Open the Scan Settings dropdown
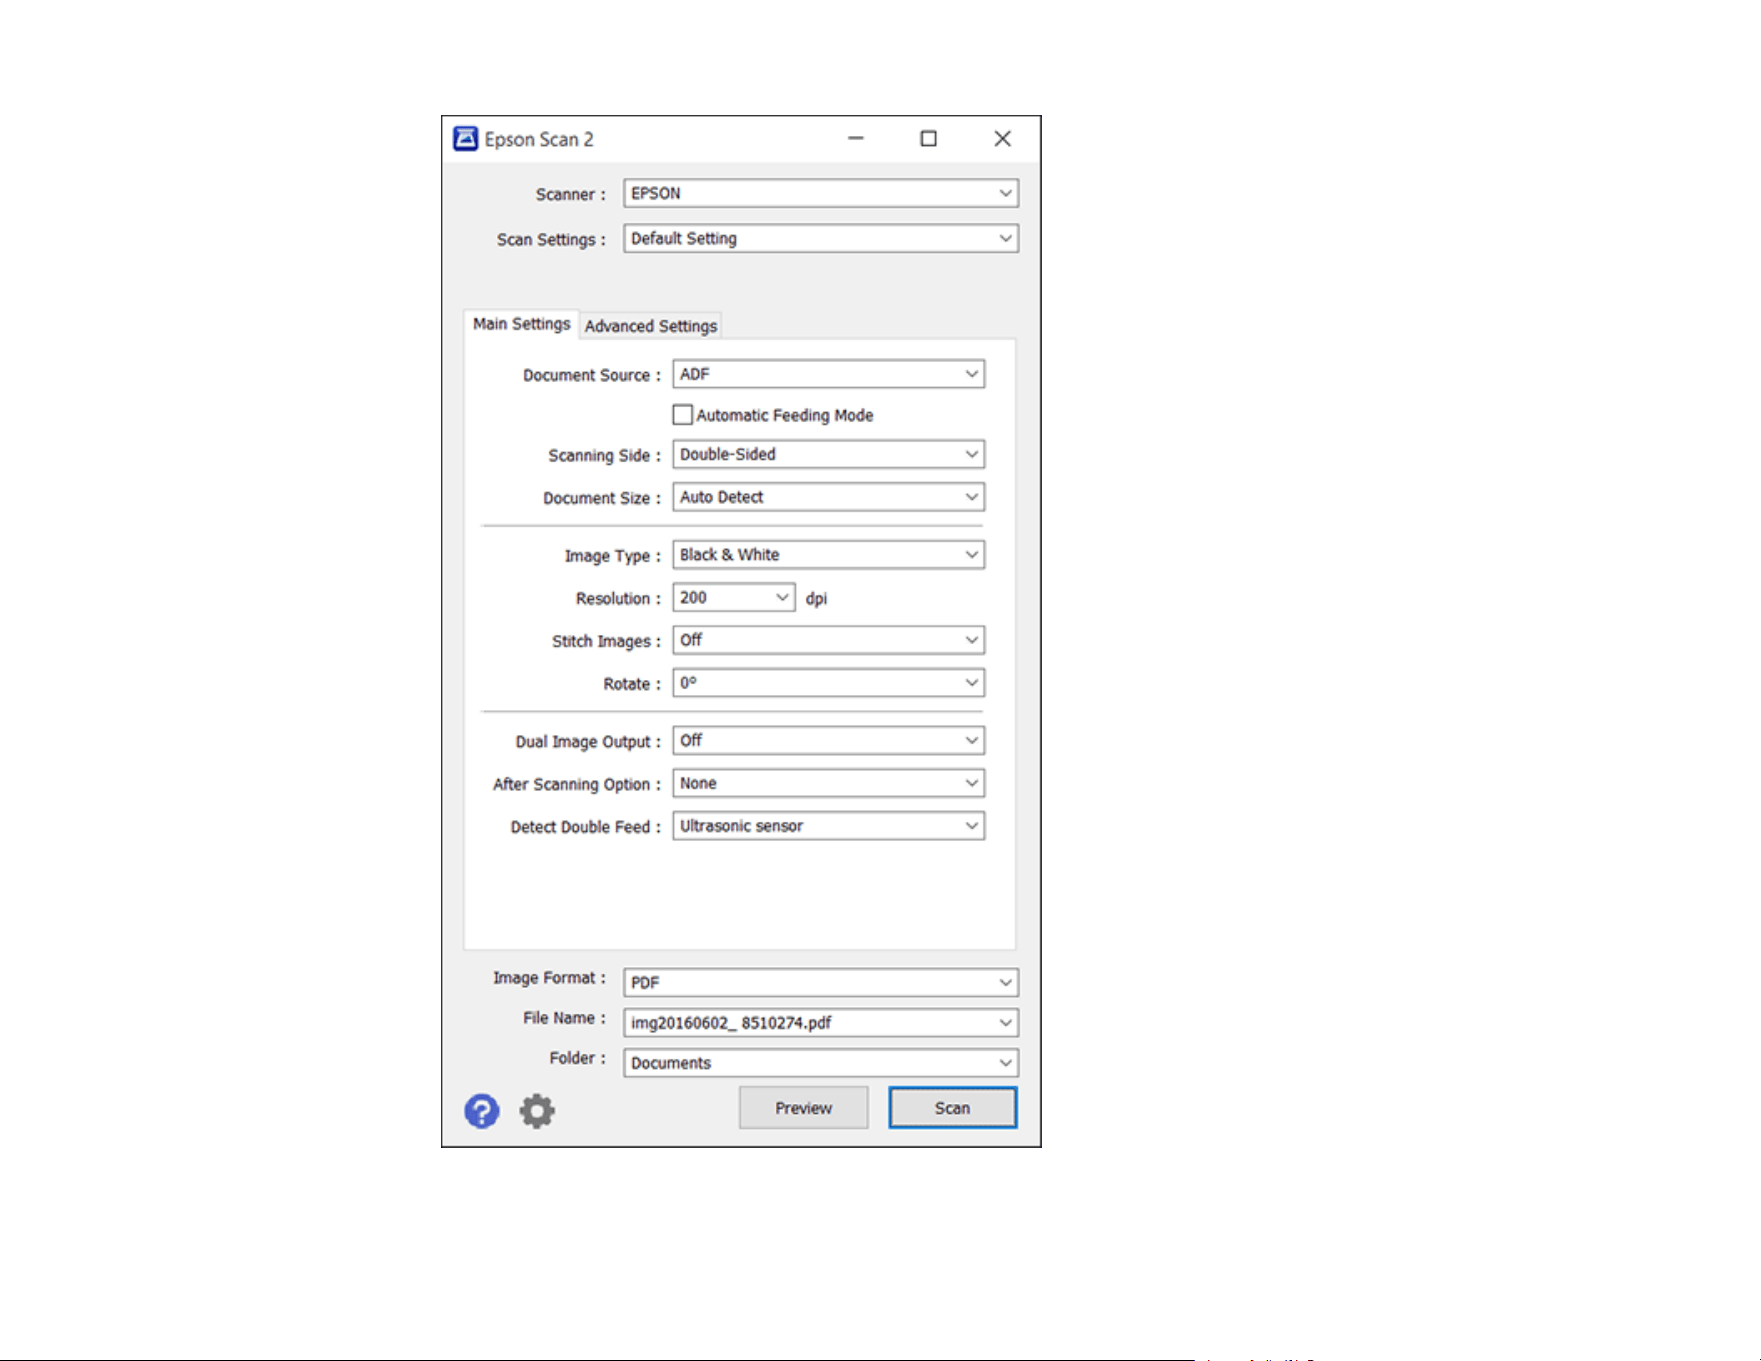The height and width of the screenshot is (1361, 1761). point(821,238)
